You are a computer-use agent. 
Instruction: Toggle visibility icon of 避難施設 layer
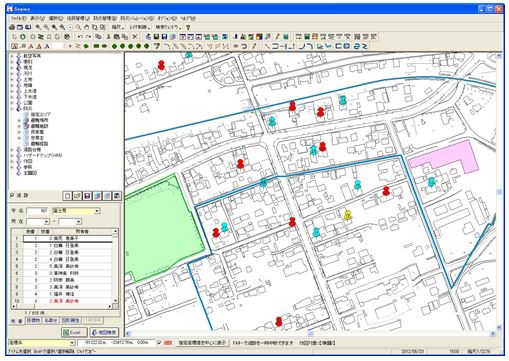[26, 126]
